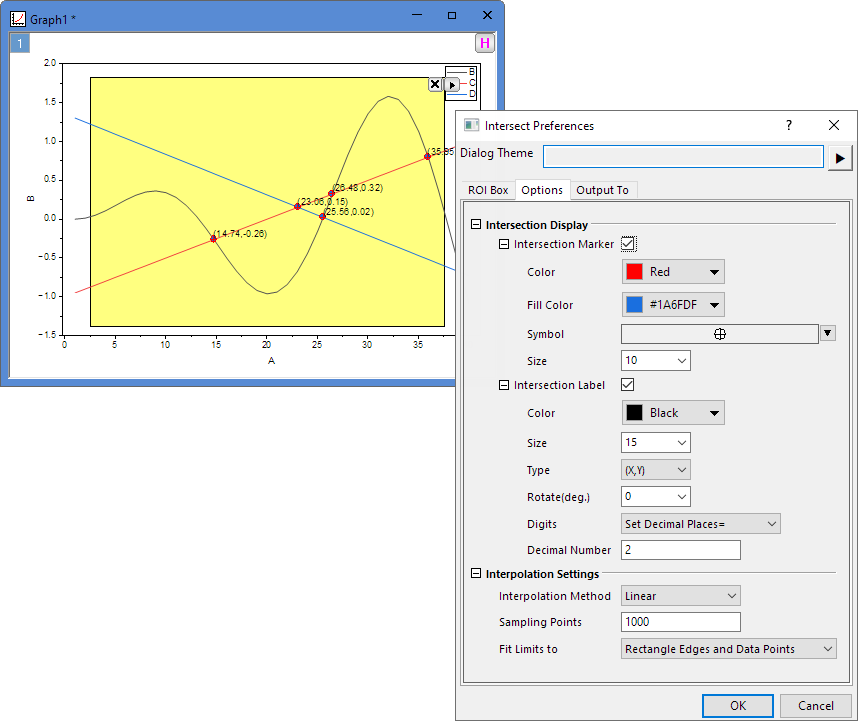Click the Graph1 title bar text
This screenshot has height=725, width=860.
pyautogui.click(x=53, y=20)
